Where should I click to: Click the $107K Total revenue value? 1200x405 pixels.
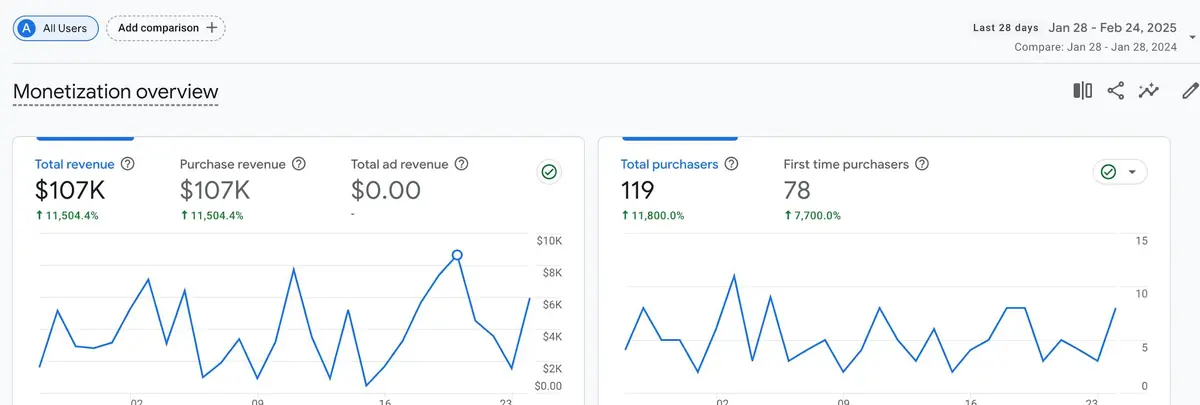70,190
